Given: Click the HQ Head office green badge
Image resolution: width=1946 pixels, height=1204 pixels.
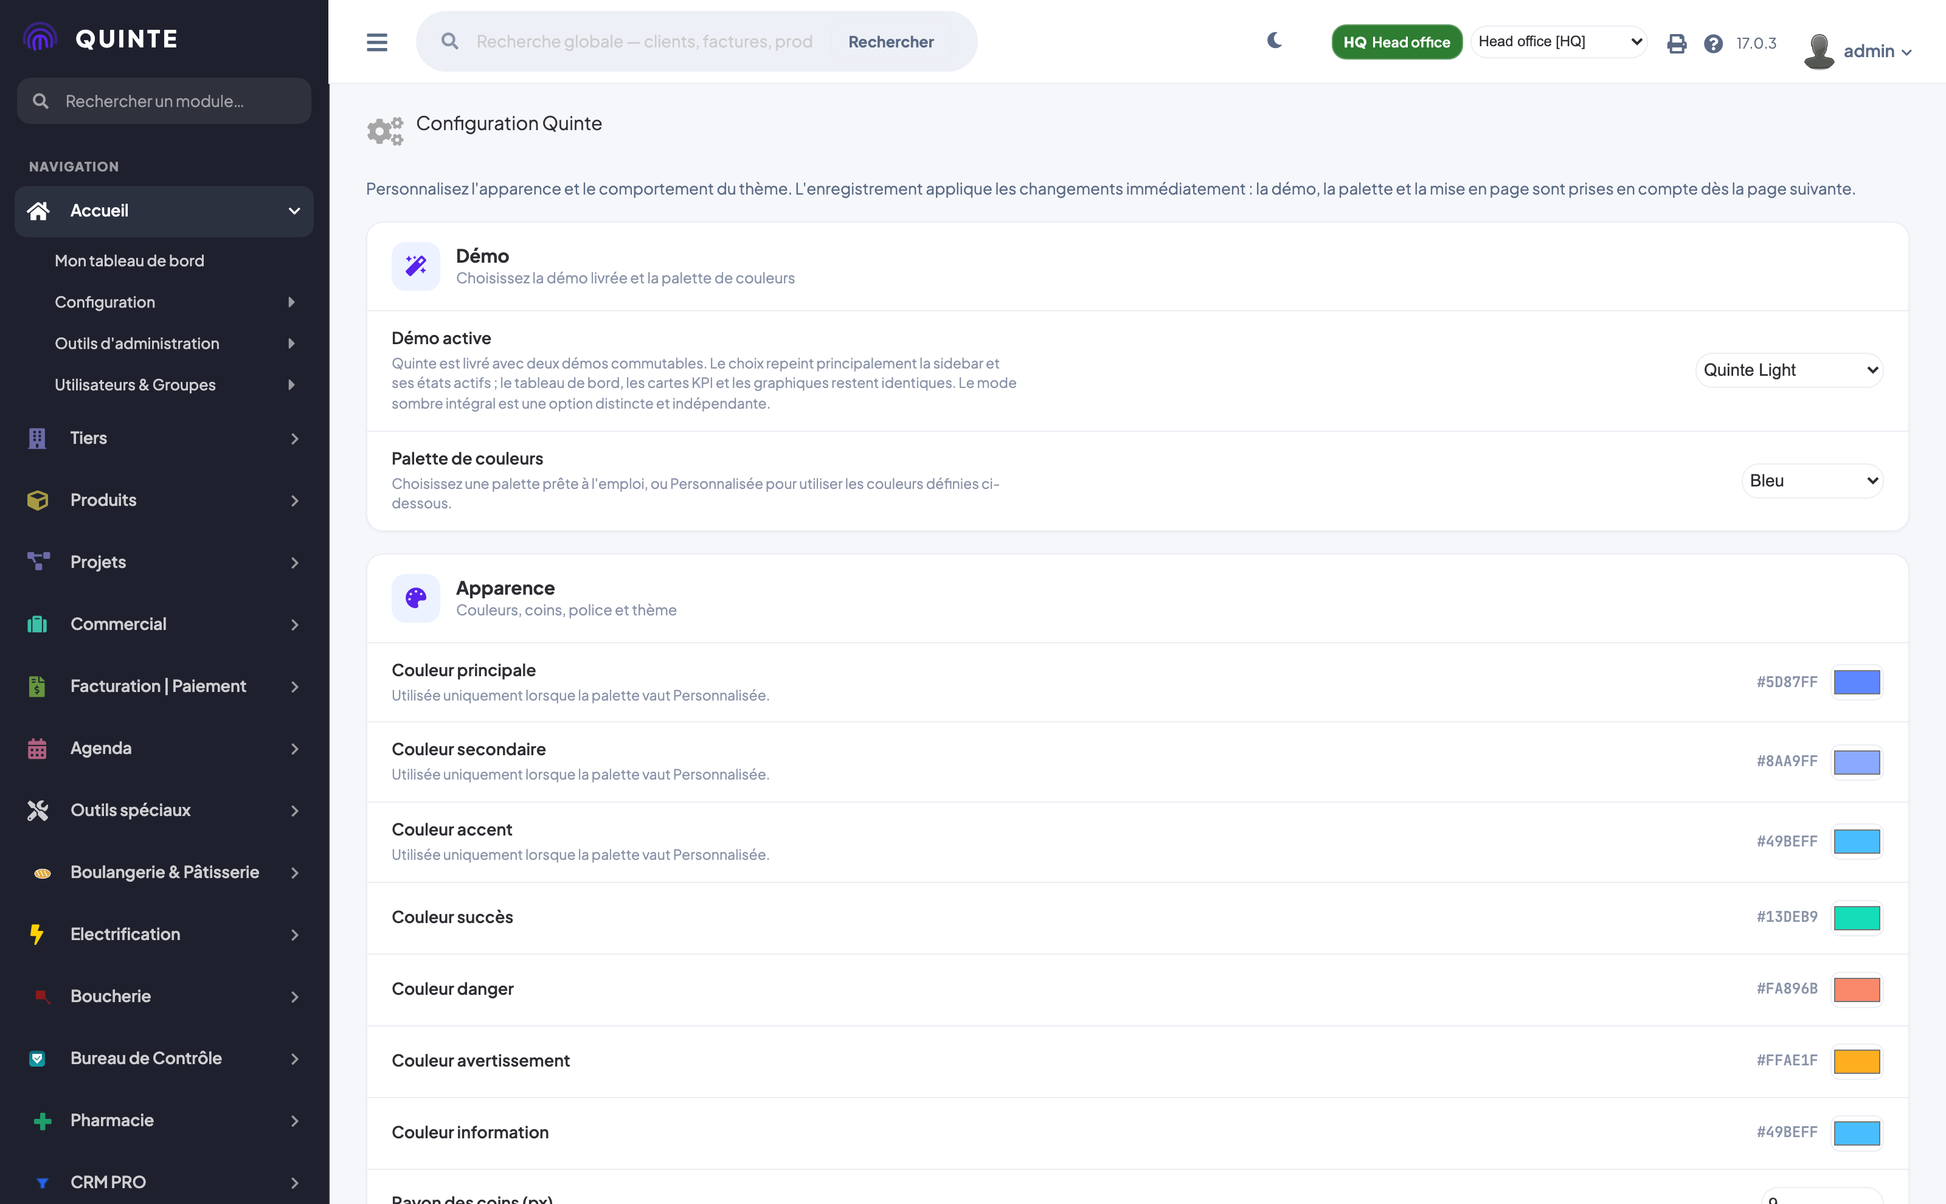Looking at the screenshot, I should pyautogui.click(x=1396, y=42).
